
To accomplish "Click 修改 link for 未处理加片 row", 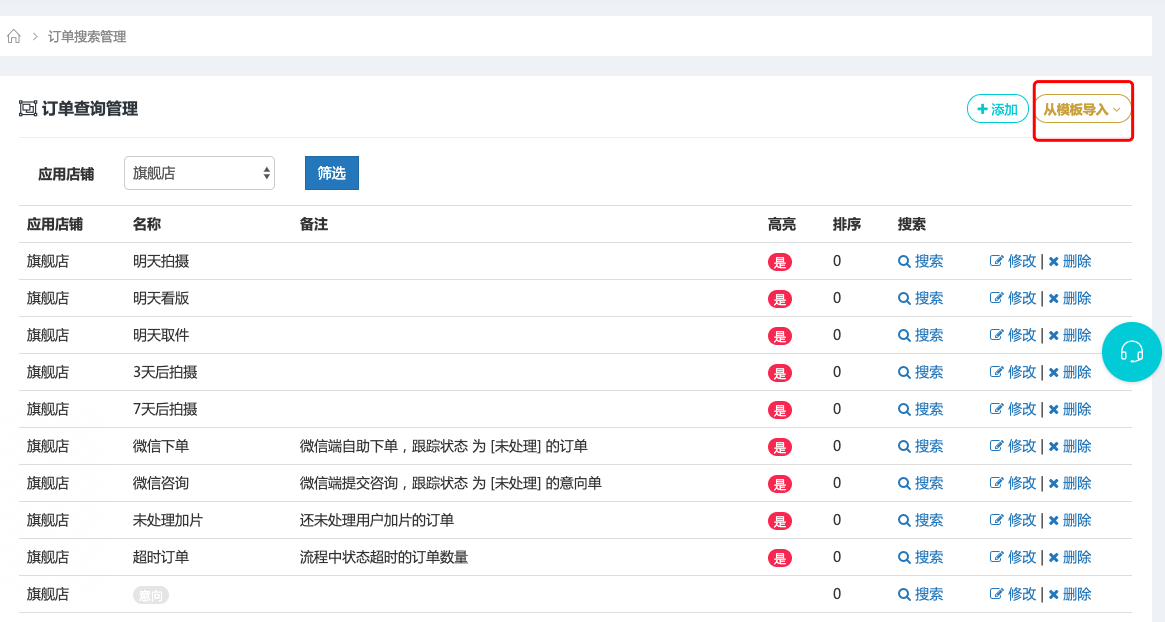I will point(1021,521).
